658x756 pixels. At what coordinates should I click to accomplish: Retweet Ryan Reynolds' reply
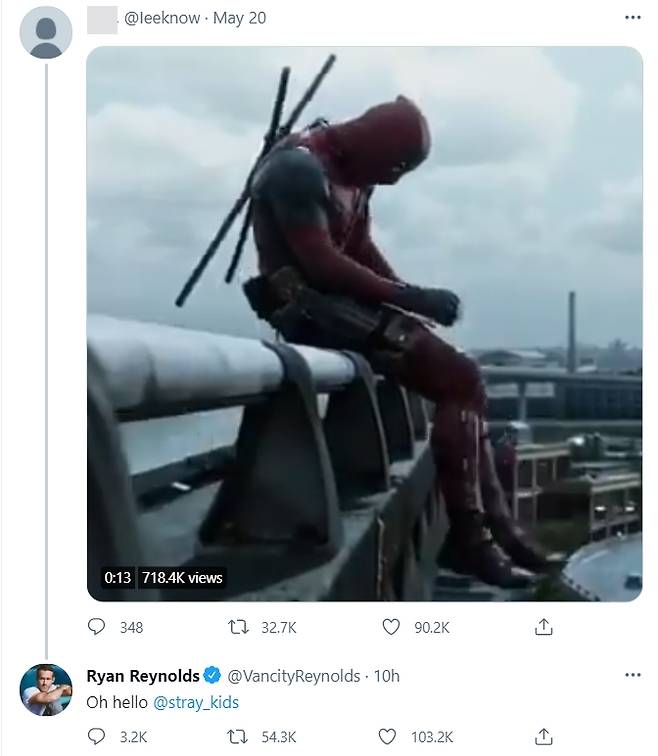(239, 737)
